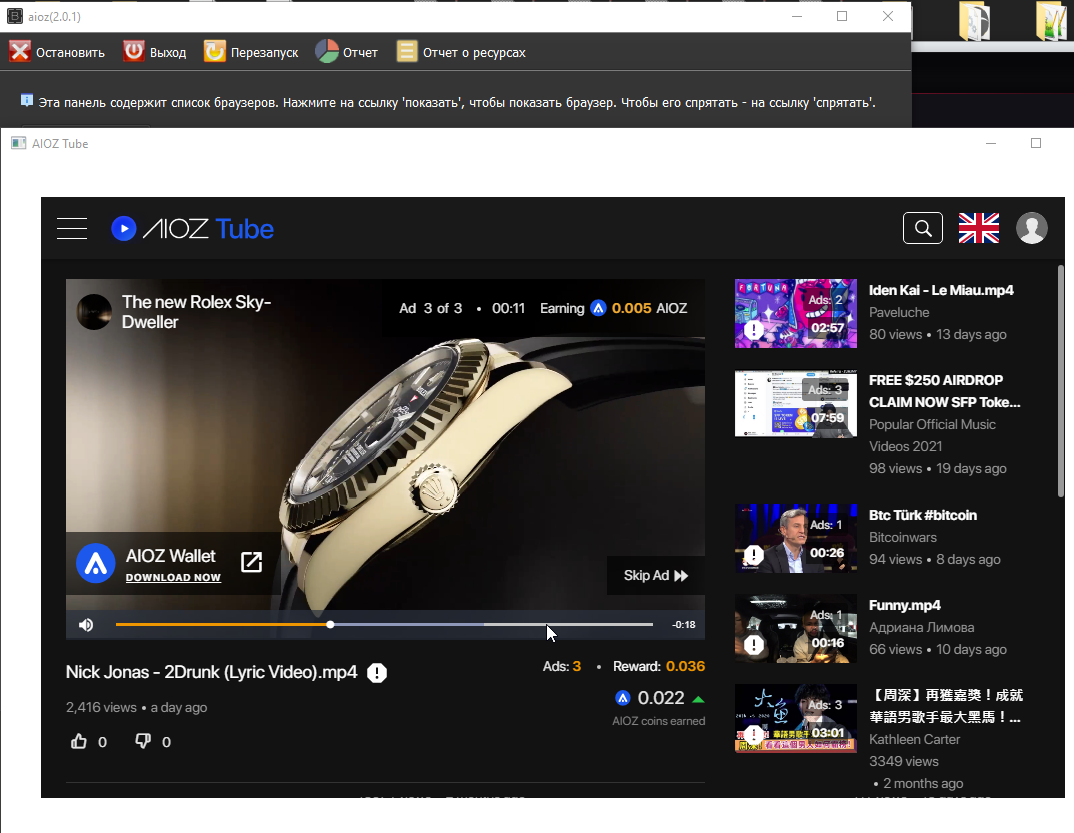This screenshot has width=1074, height=833.
Task: Open the AIOZ Tube hamburger menu
Action: pos(72,229)
